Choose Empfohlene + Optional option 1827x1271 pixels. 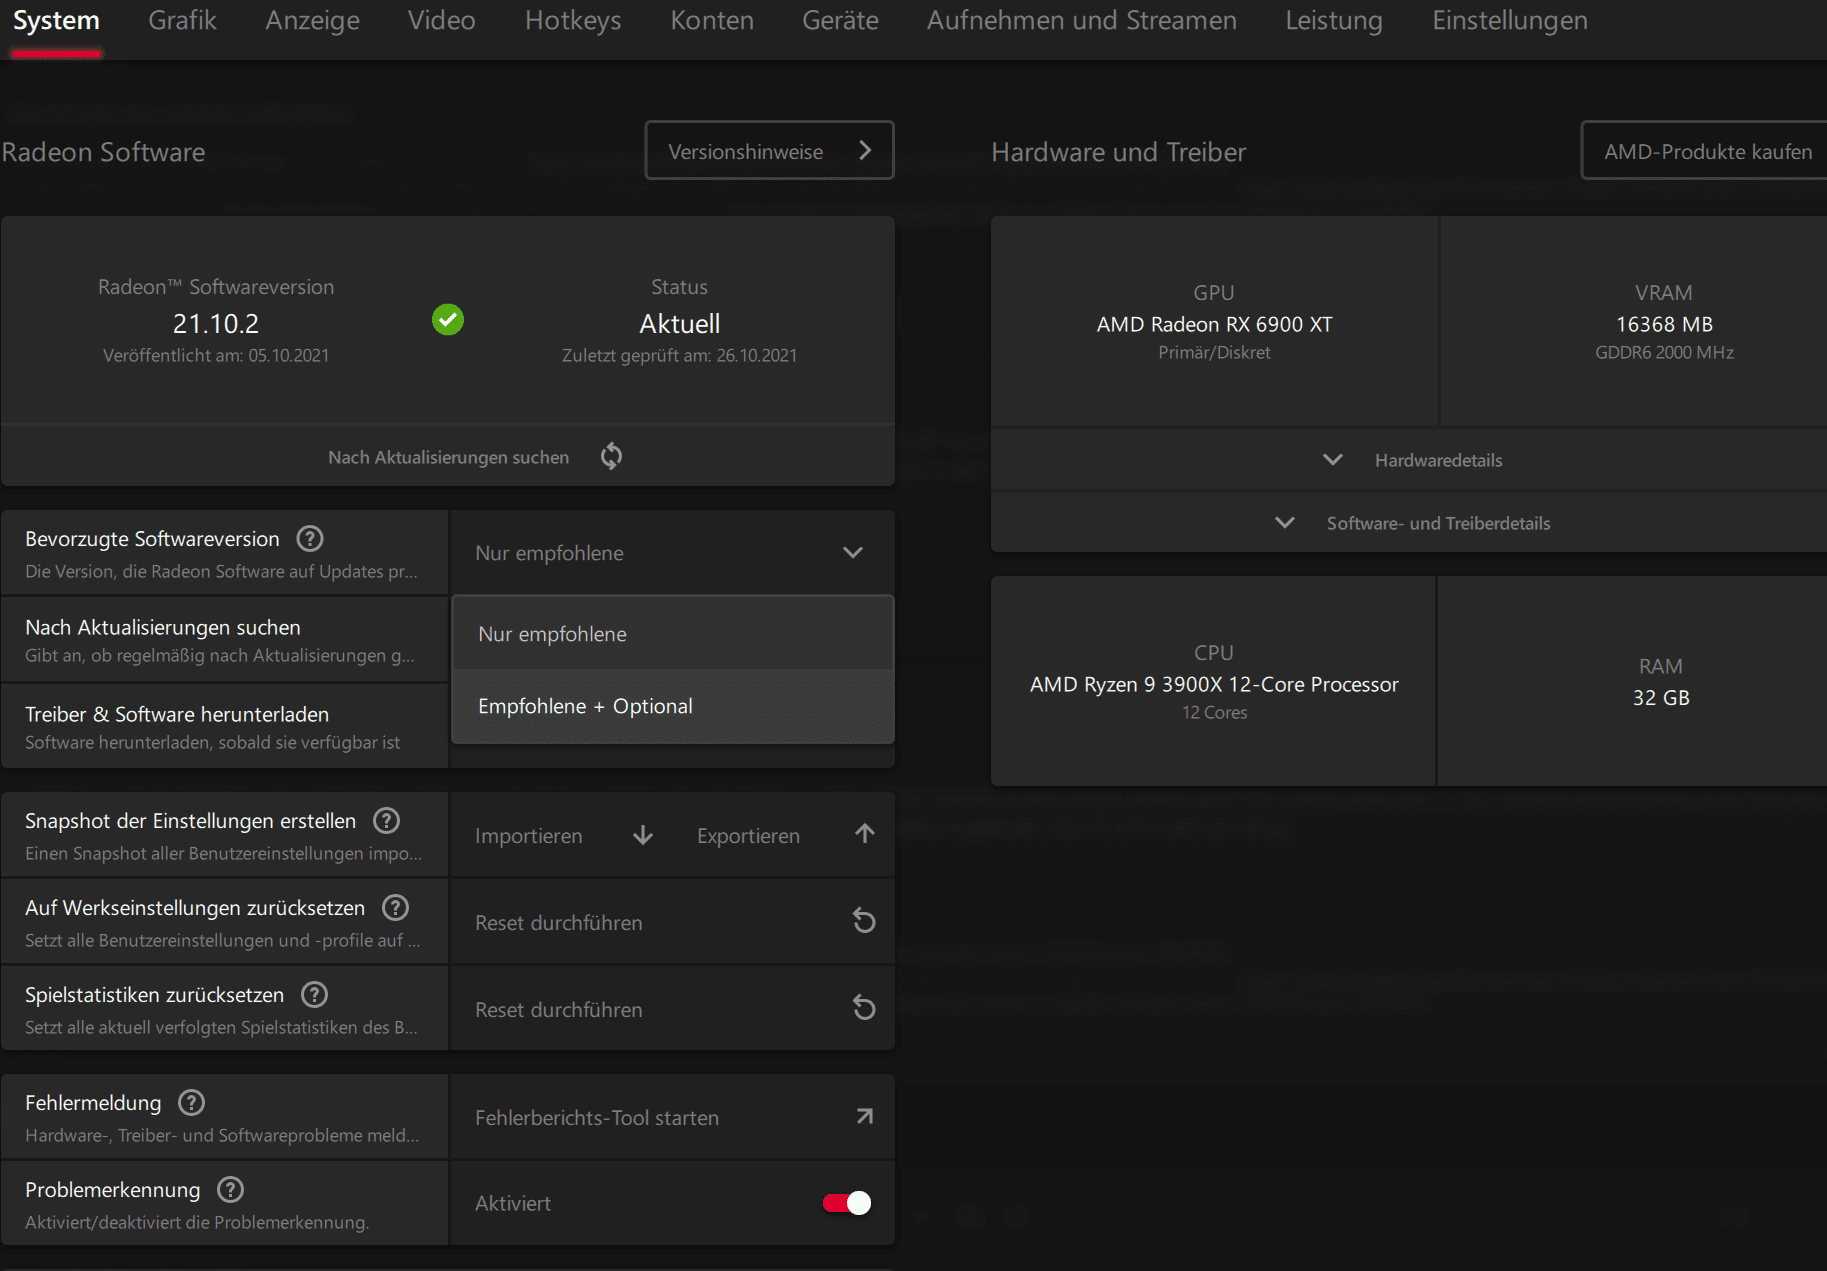673,706
